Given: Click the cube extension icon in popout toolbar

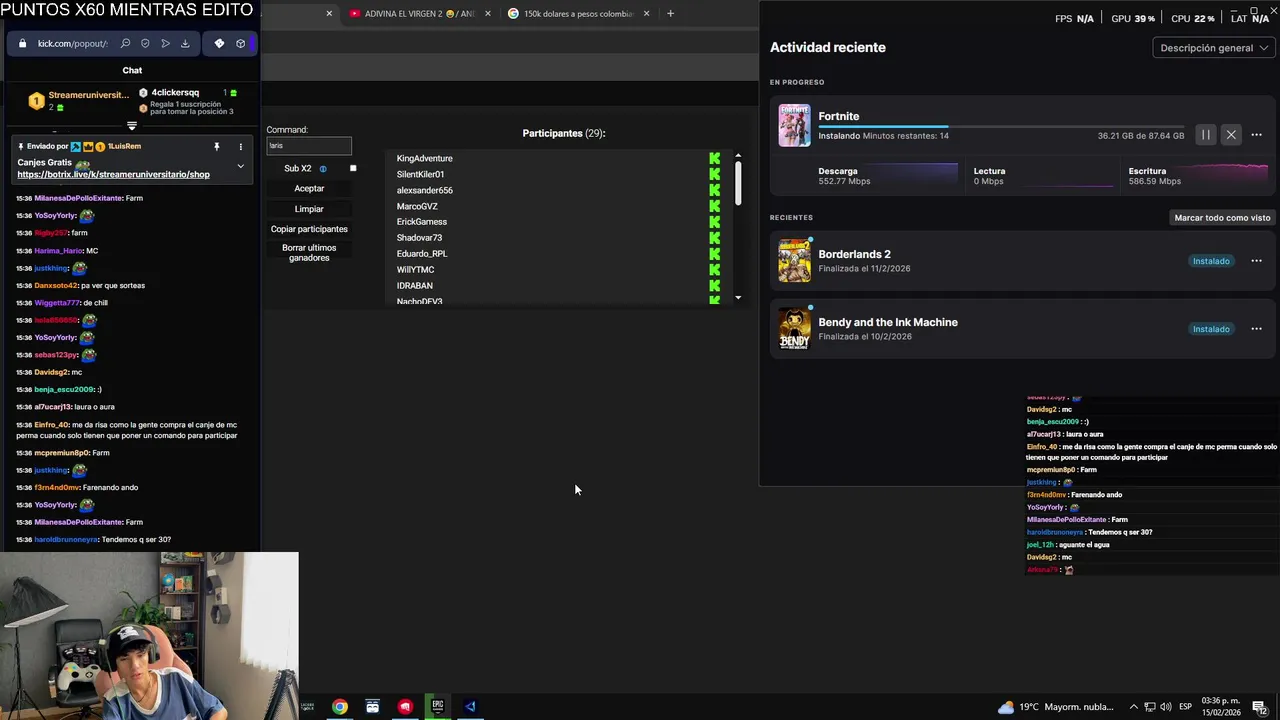Looking at the screenshot, I should pyautogui.click(x=240, y=44).
